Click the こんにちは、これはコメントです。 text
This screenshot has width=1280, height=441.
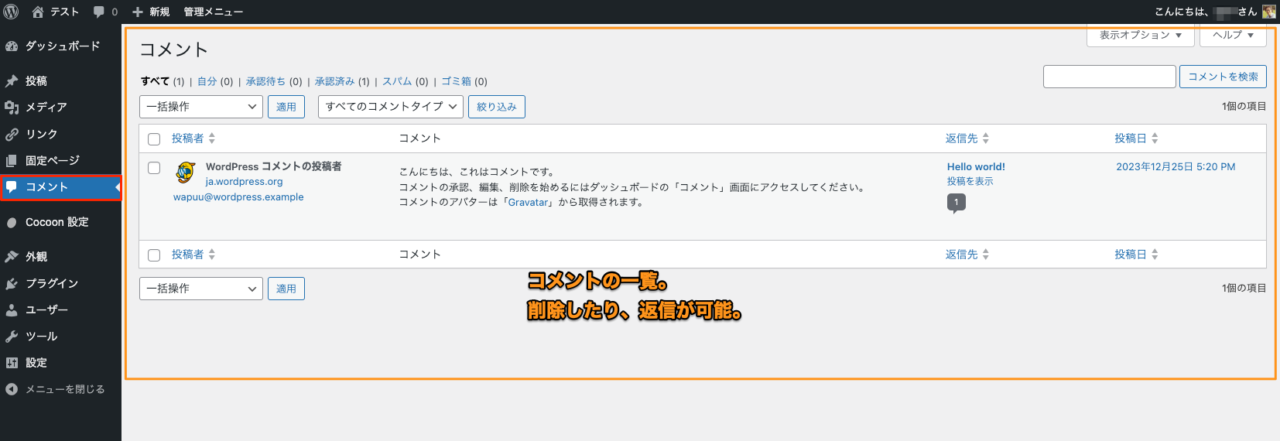coord(476,172)
